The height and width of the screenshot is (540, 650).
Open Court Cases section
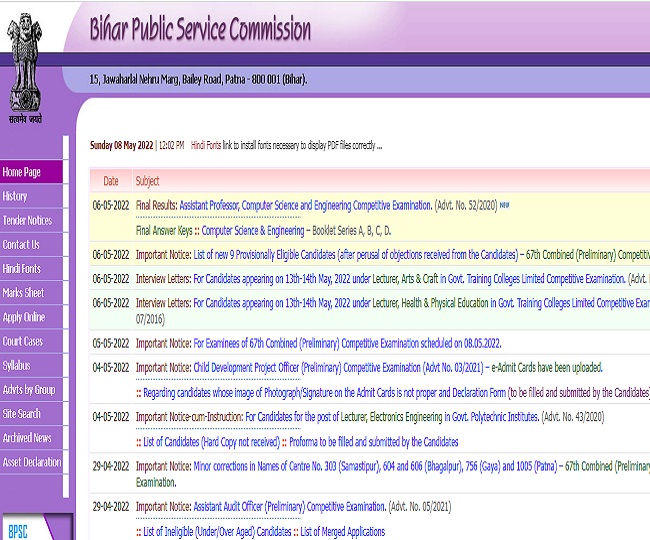tap(23, 341)
